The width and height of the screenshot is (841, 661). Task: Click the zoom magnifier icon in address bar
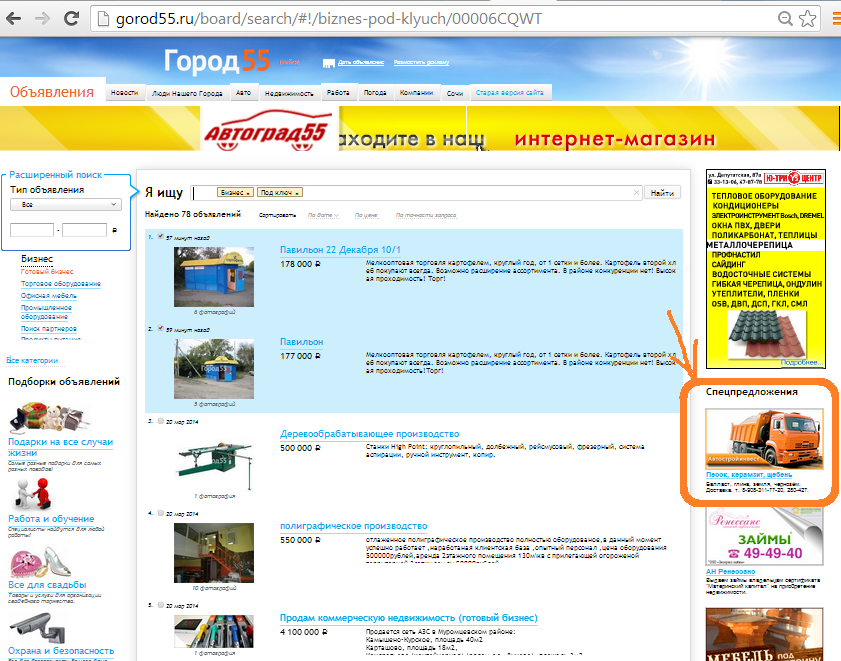(x=785, y=19)
